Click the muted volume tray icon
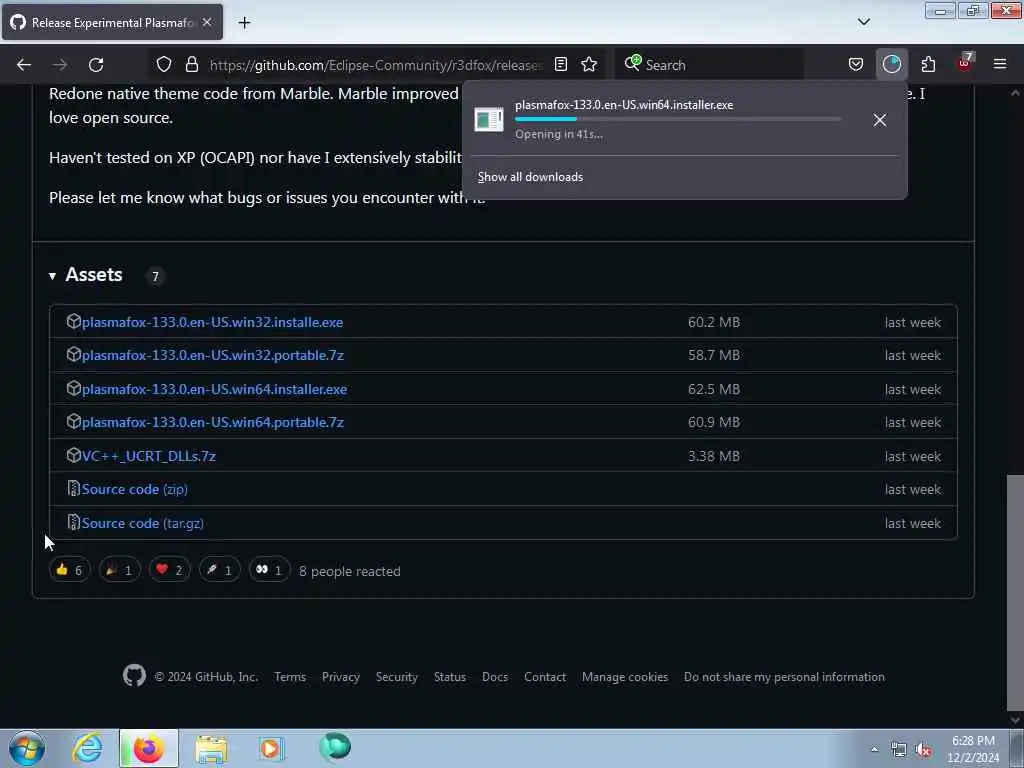 pyautogui.click(x=923, y=750)
